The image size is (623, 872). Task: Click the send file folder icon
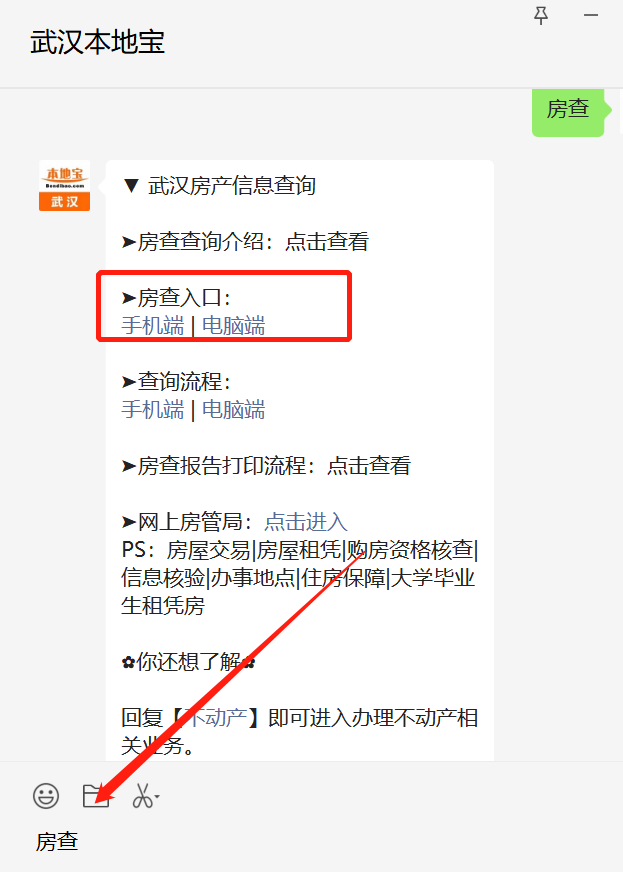pos(96,796)
